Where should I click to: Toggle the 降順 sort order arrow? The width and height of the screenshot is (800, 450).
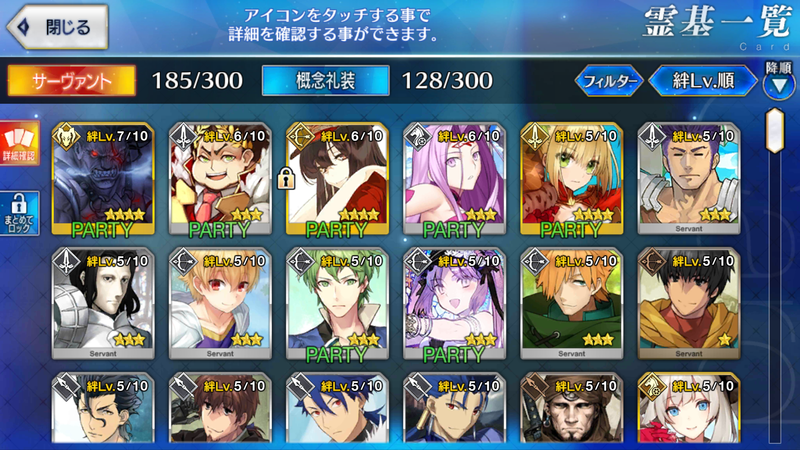pos(779,81)
